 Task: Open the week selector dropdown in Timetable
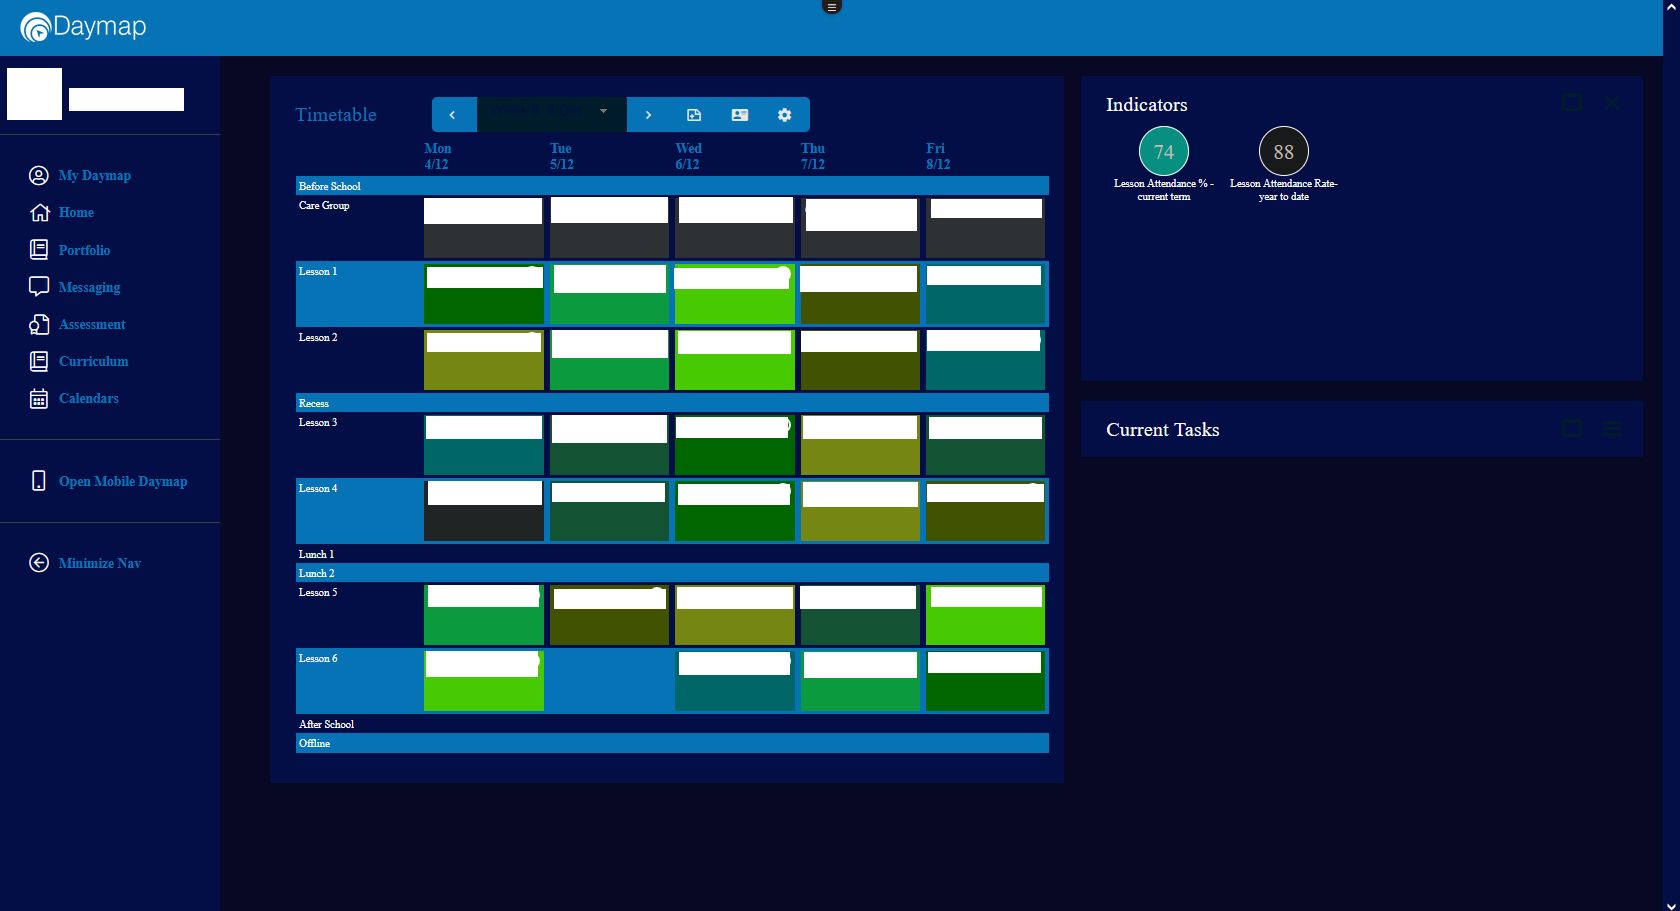pyautogui.click(x=551, y=115)
